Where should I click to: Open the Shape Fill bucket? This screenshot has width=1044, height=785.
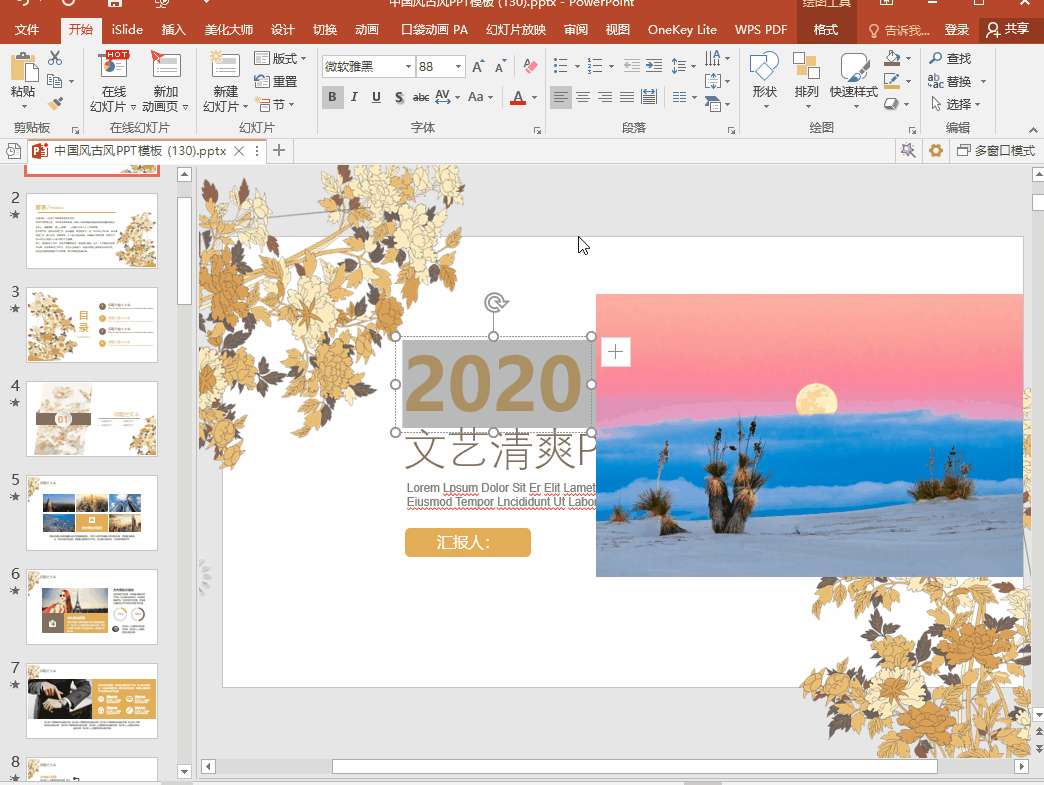(x=892, y=58)
